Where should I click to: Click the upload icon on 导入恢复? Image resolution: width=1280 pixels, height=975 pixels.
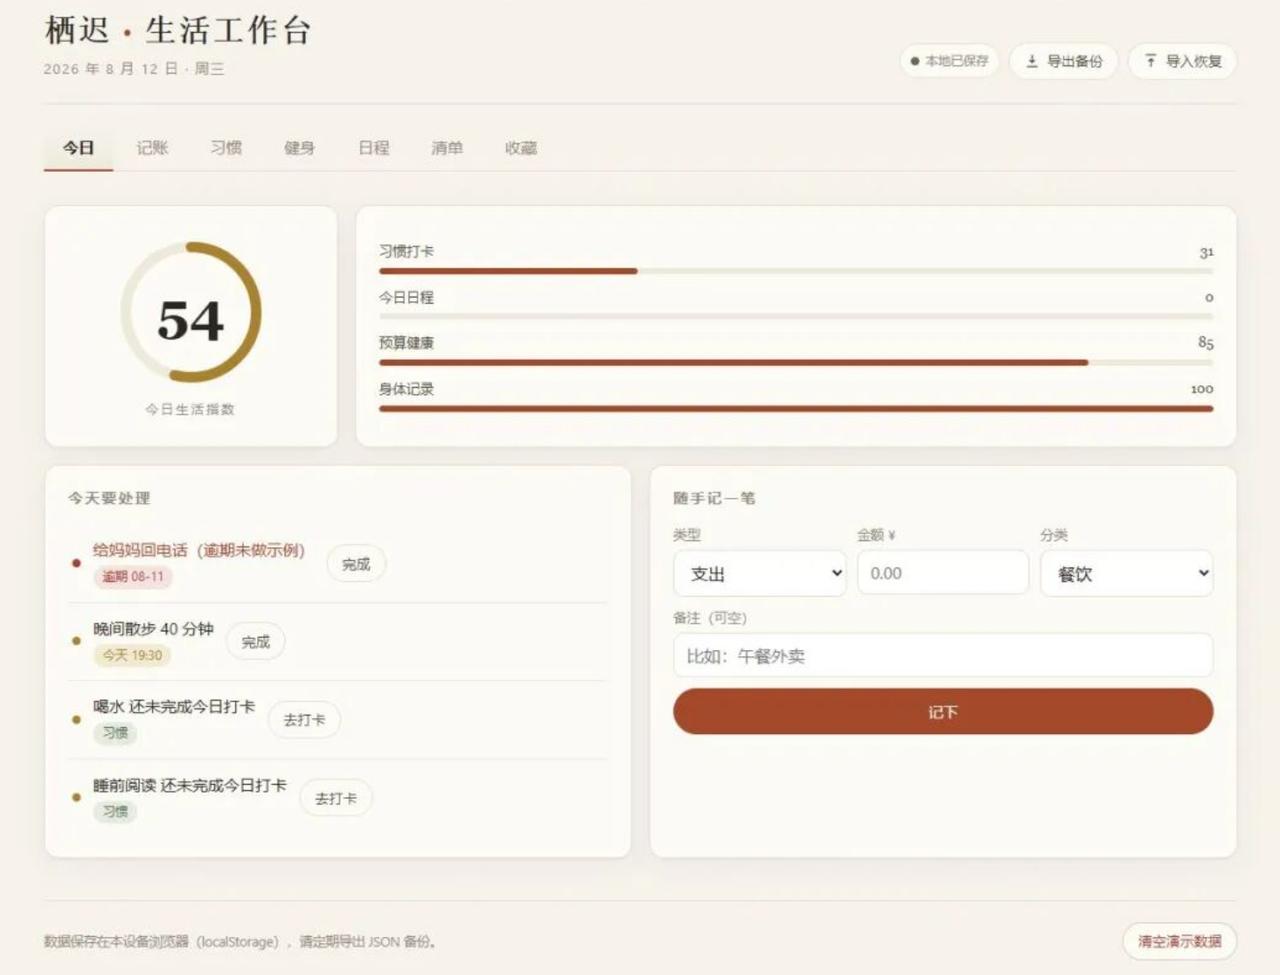1151,61
